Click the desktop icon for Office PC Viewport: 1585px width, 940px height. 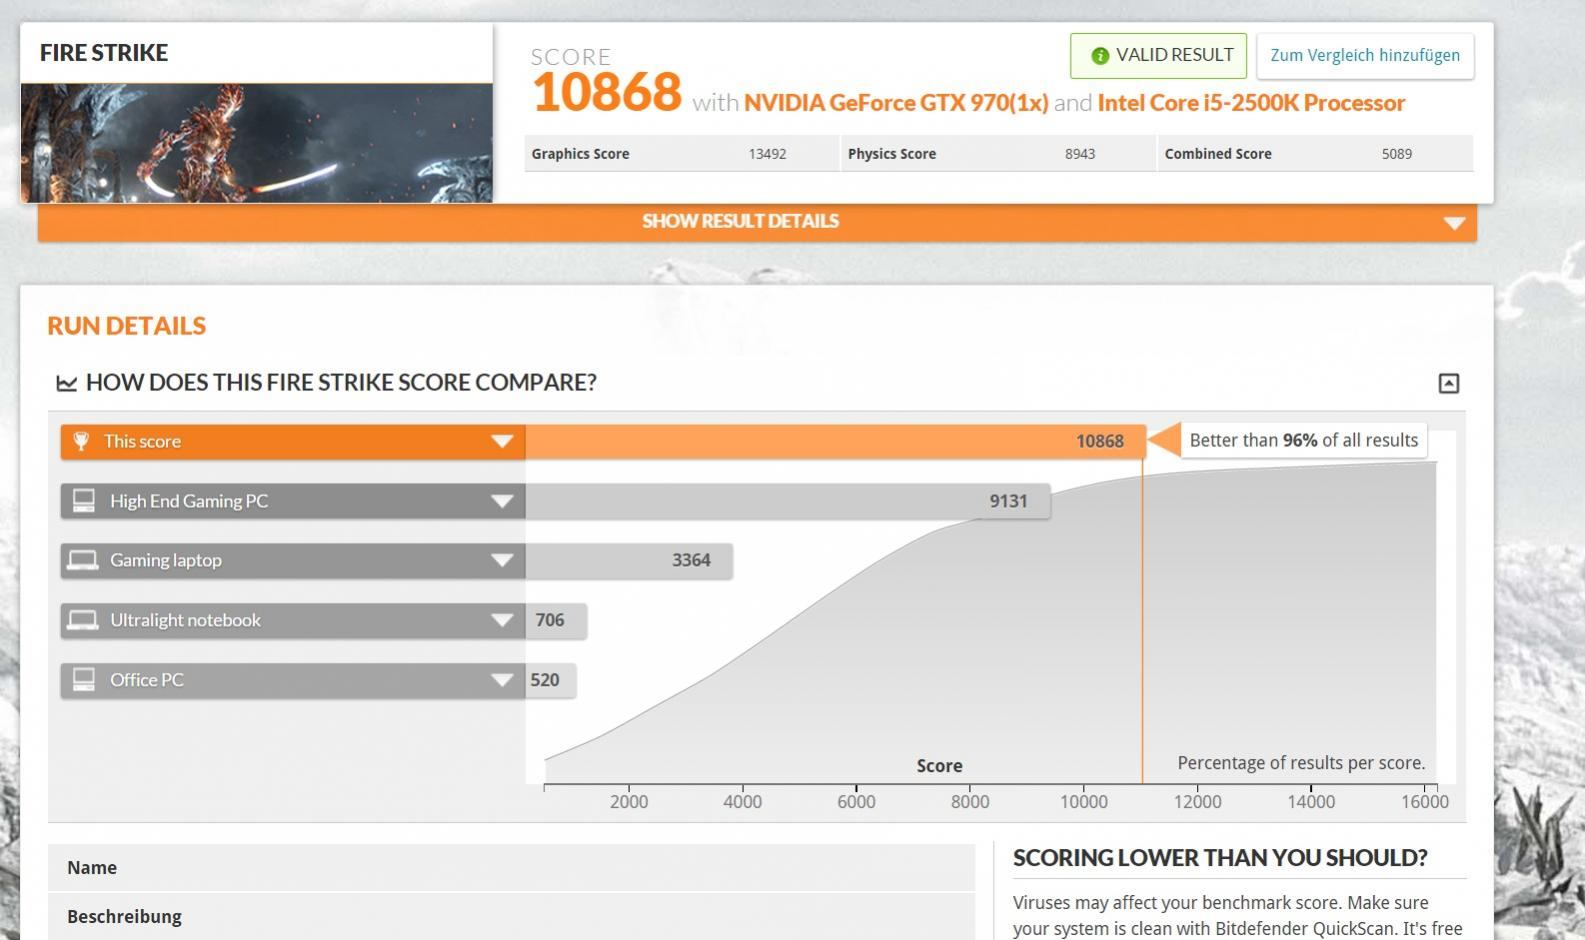(x=84, y=679)
